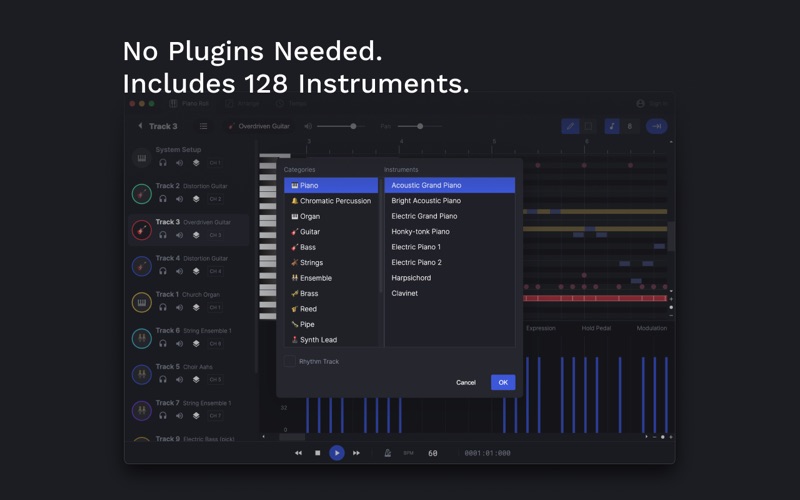The height and width of the screenshot is (500, 800).
Task: Choose Harpsichord instrument
Action: (449, 278)
